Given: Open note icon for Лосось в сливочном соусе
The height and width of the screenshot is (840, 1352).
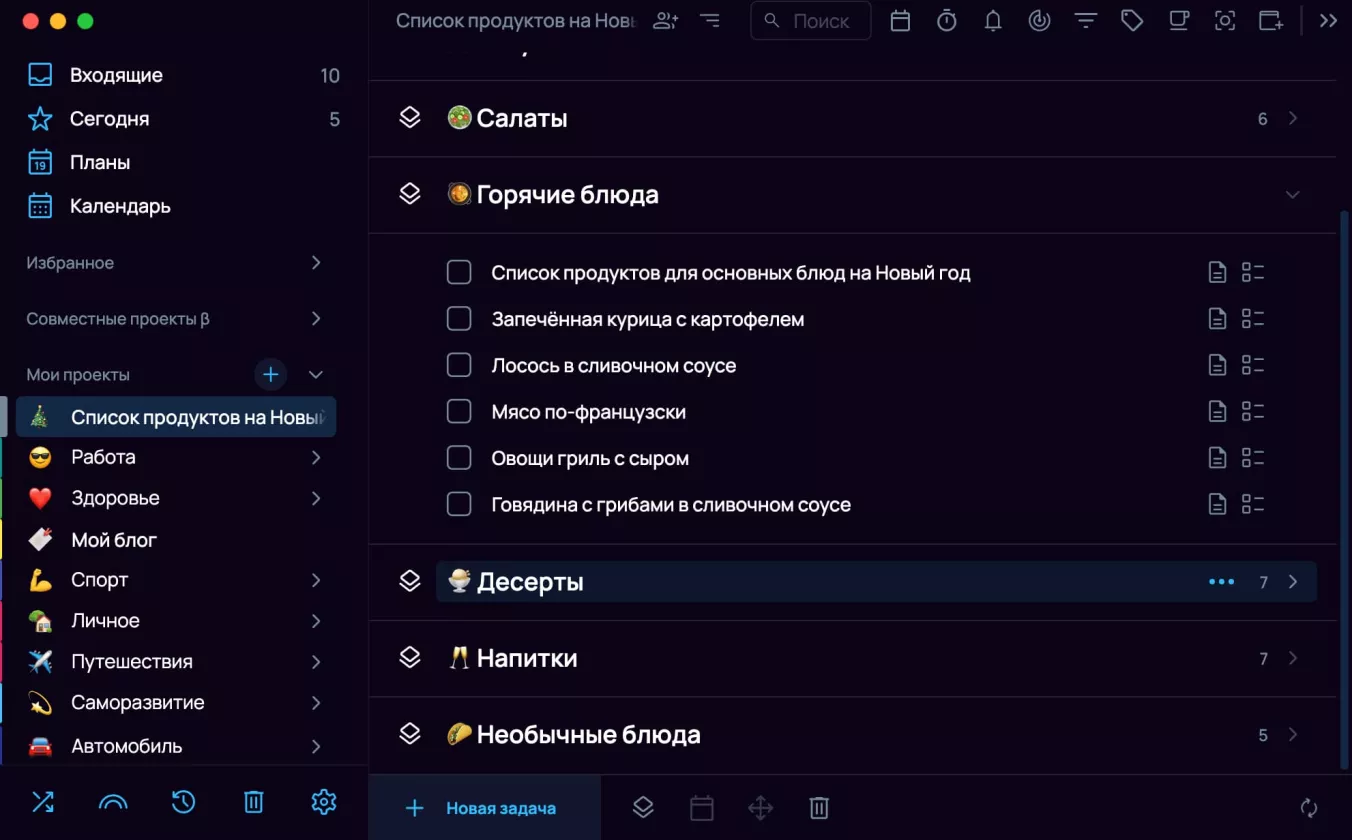Looking at the screenshot, I should [x=1217, y=365].
